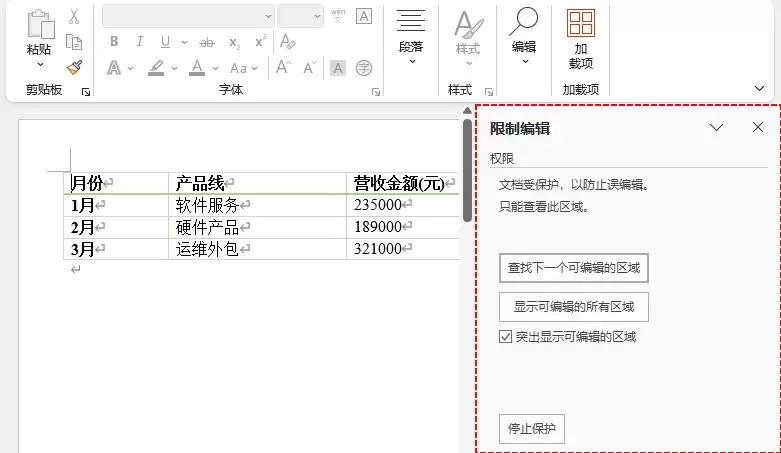The width and height of the screenshot is (781, 453).
Task: Click the Grow Font icon
Action: pos(283,67)
